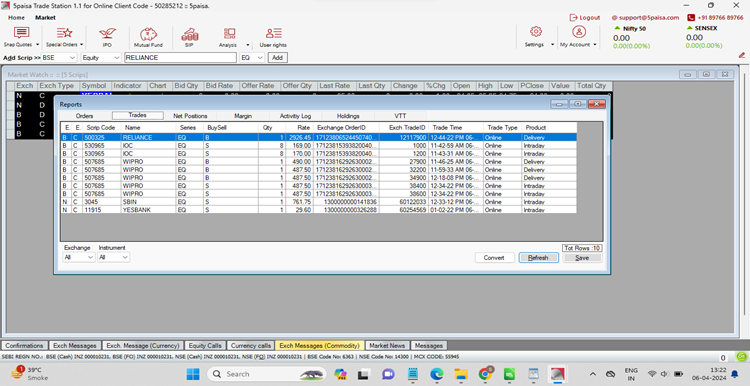Click the Trade Time column header

pyautogui.click(x=455, y=128)
